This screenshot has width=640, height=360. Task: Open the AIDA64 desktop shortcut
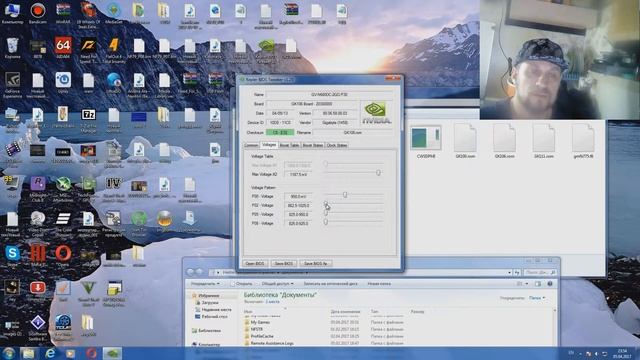tap(63, 48)
